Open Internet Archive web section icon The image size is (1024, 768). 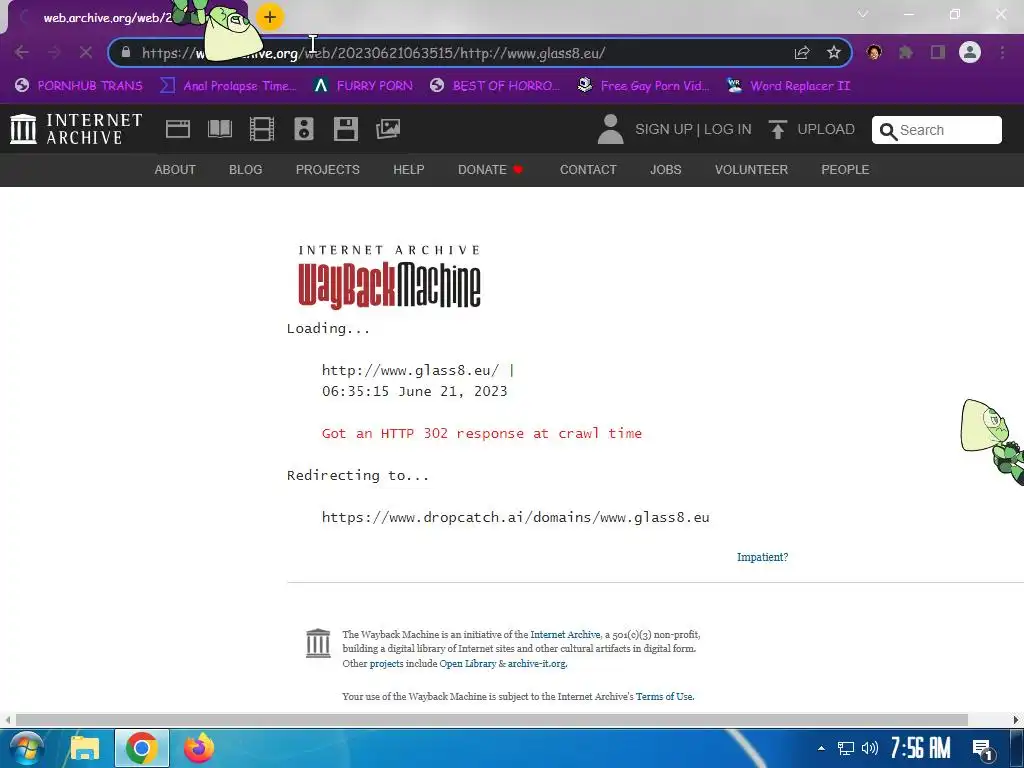[x=178, y=129]
